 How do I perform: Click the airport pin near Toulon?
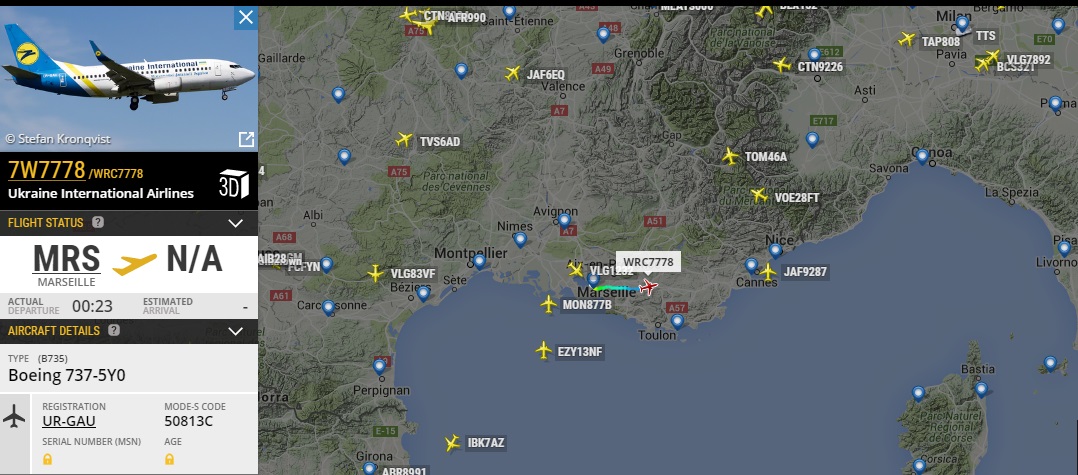[677, 320]
